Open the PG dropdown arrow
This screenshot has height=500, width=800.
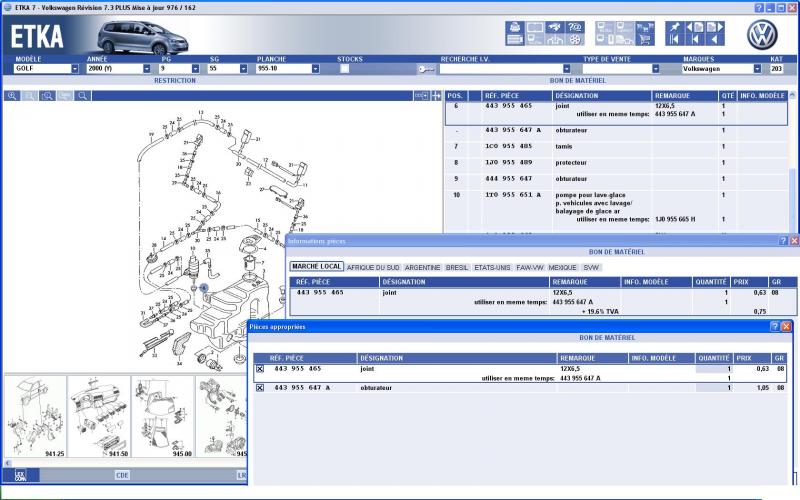[x=195, y=69]
